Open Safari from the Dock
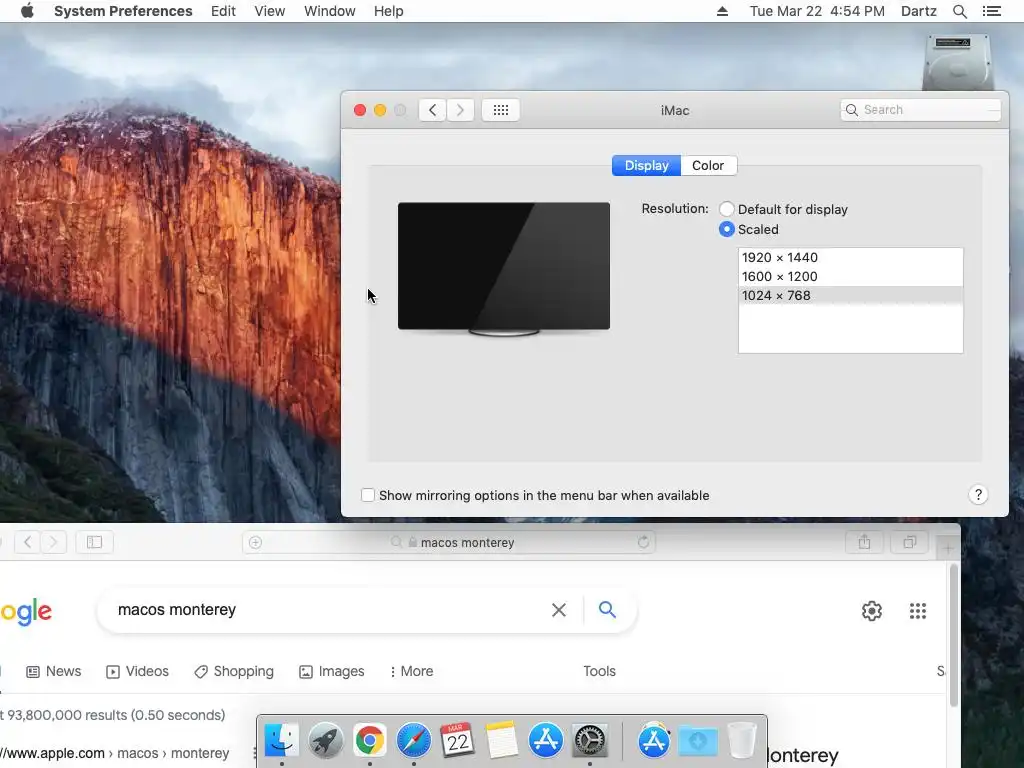Image resolution: width=1024 pixels, height=768 pixels. [x=413, y=741]
